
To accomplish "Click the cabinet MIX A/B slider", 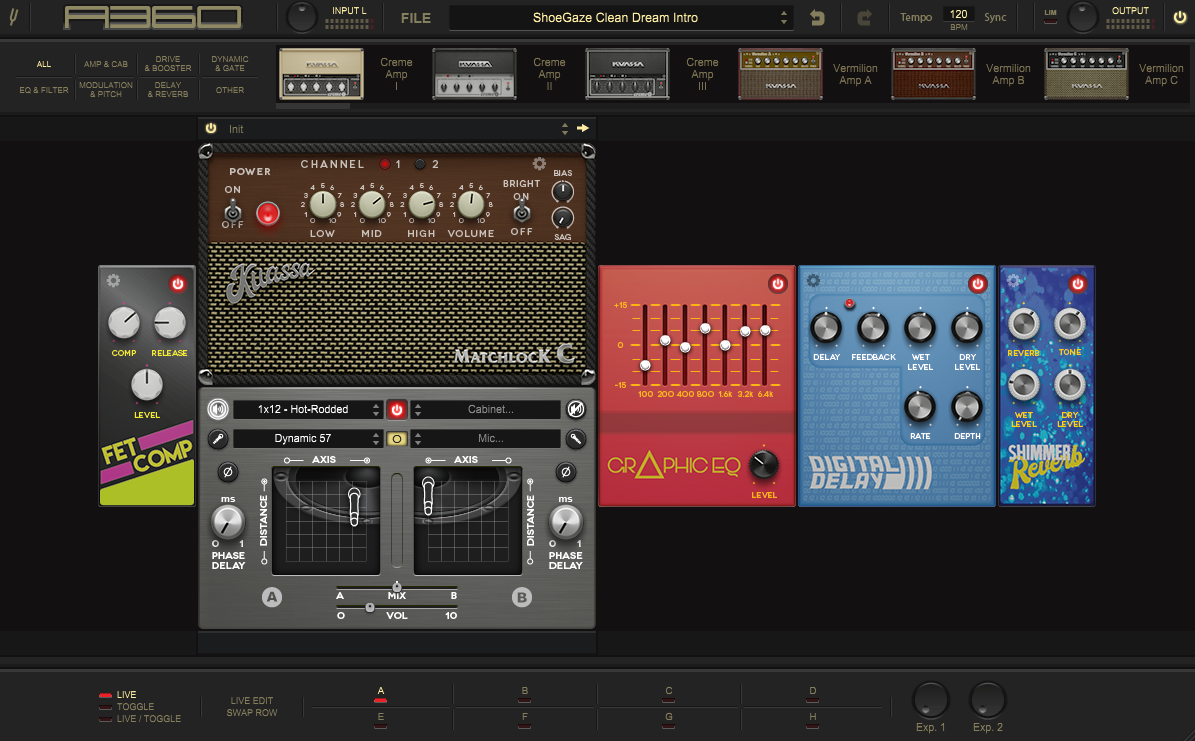I will (x=396, y=587).
